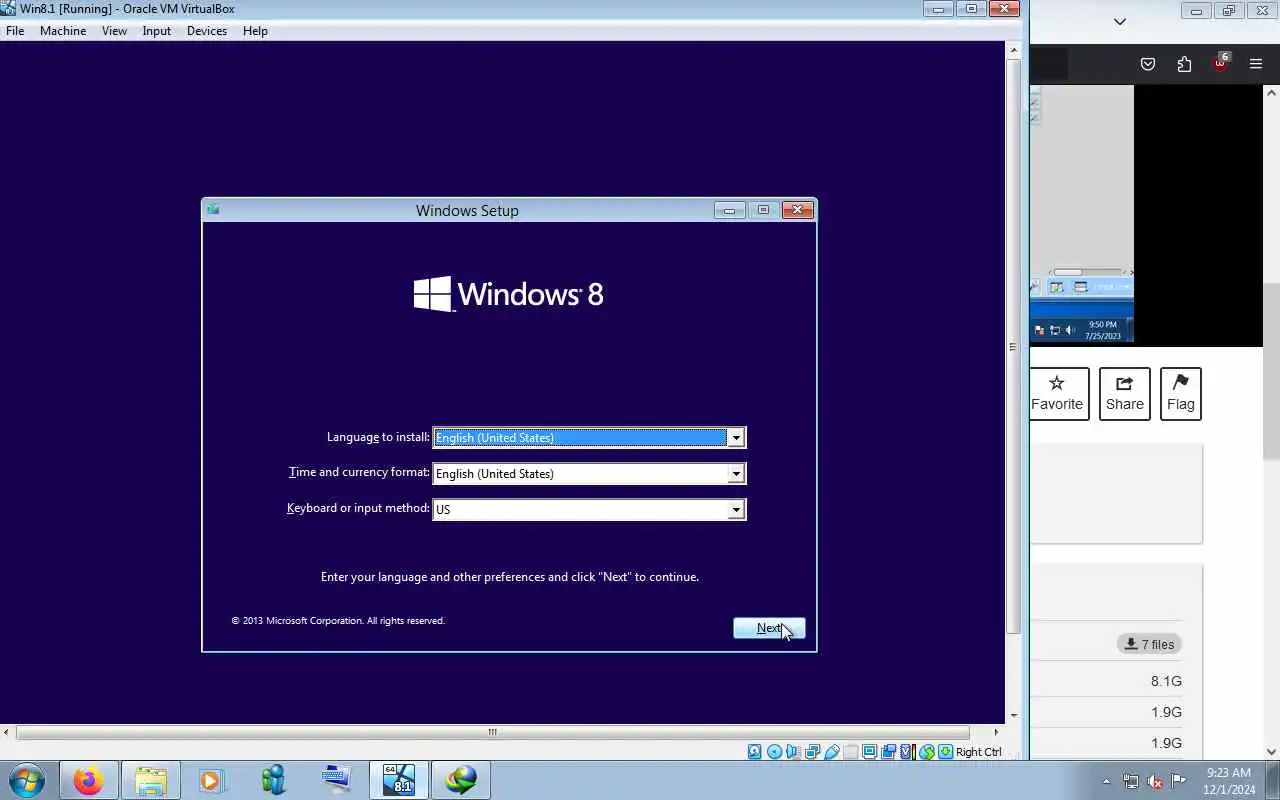Expand 'Keyboard or input method' dropdown
Screen dimensions: 1280x800
click(736, 509)
